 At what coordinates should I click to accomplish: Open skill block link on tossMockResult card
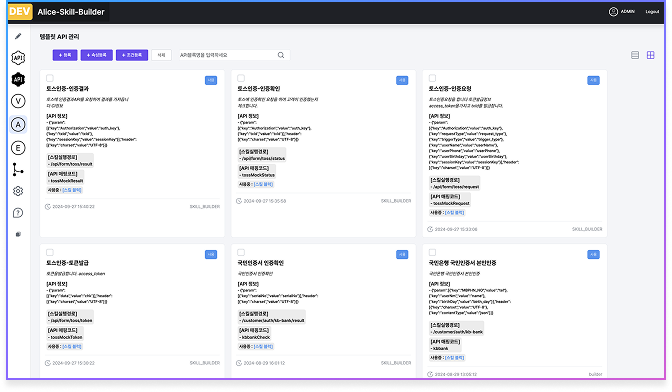72,190
